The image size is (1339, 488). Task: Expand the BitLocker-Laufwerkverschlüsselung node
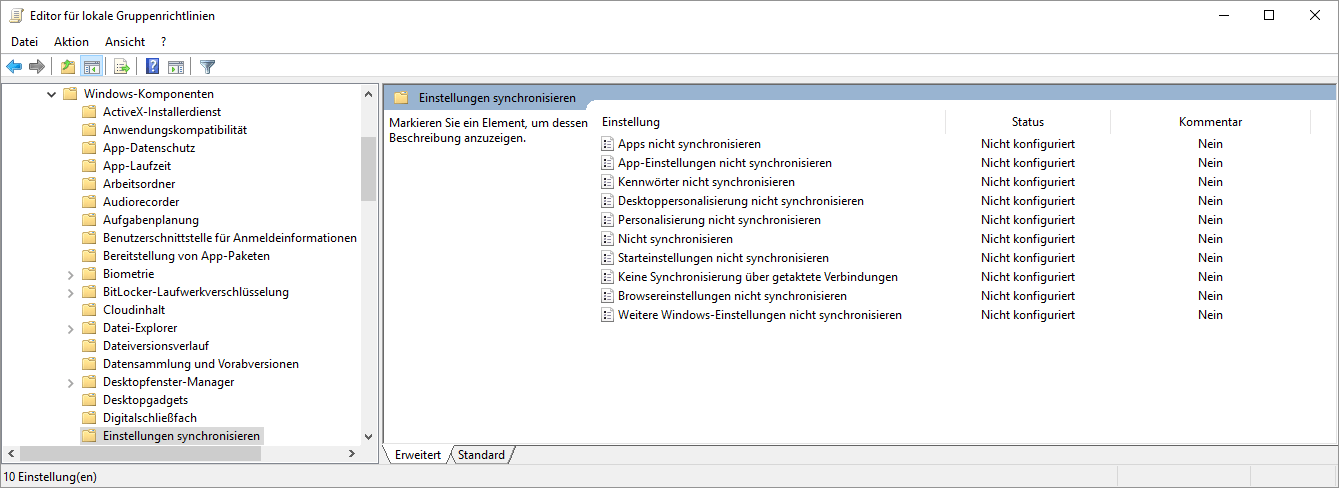pos(70,292)
